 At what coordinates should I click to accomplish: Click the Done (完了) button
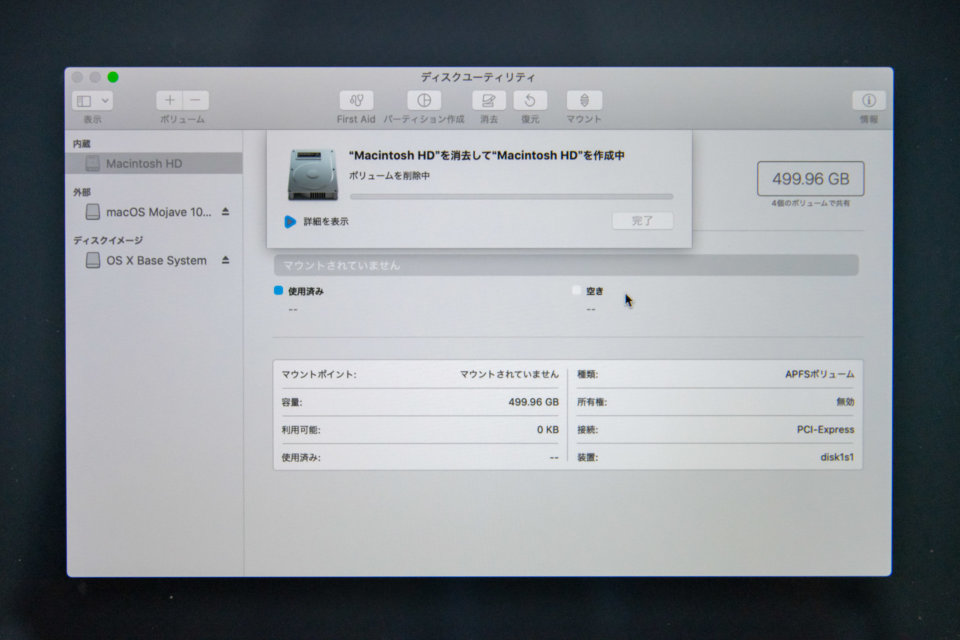coord(643,220)
